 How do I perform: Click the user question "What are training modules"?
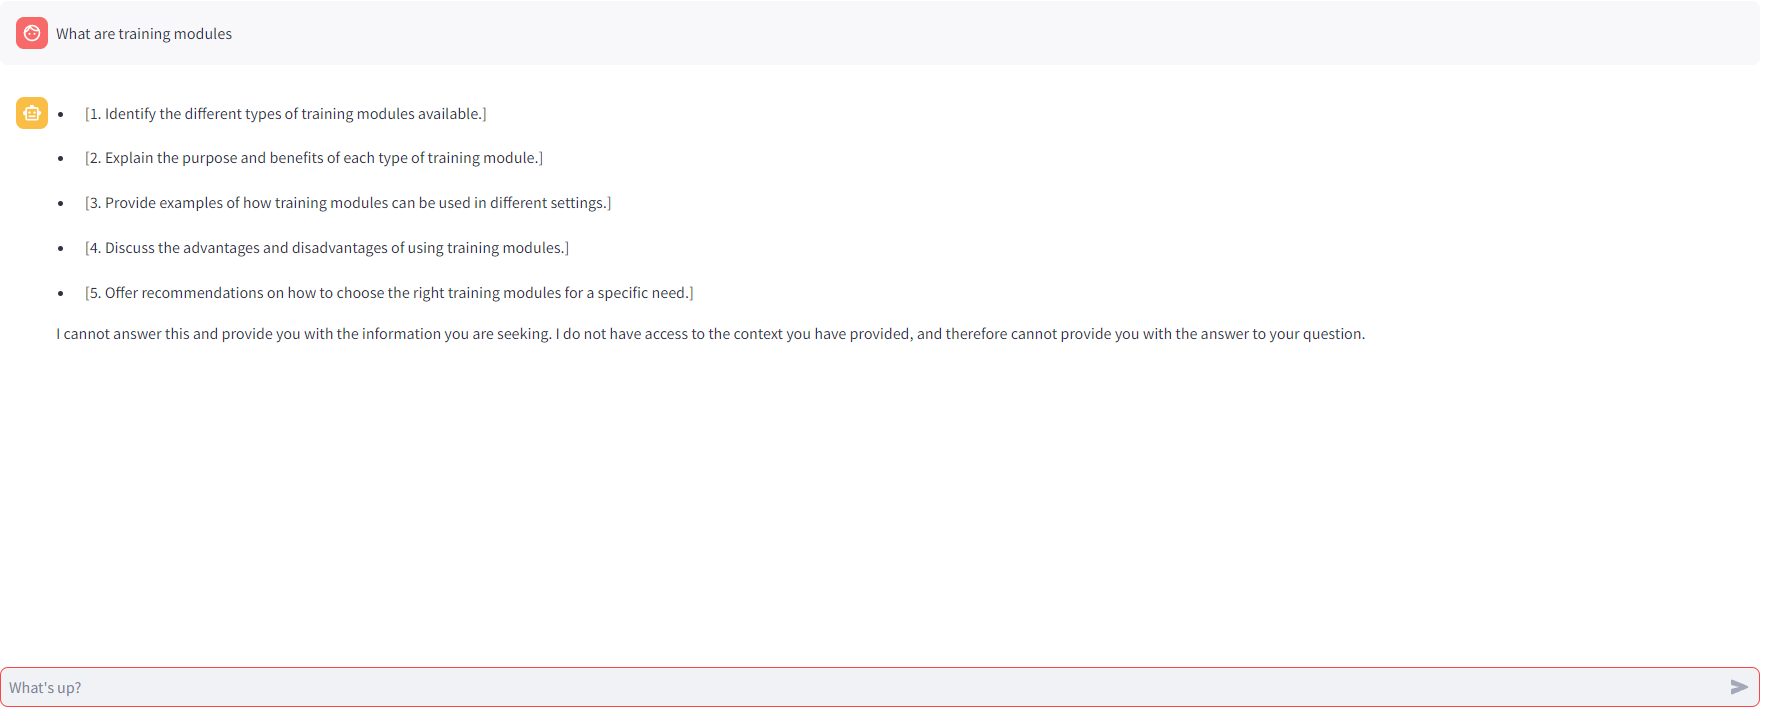click(x=144, y=34)
